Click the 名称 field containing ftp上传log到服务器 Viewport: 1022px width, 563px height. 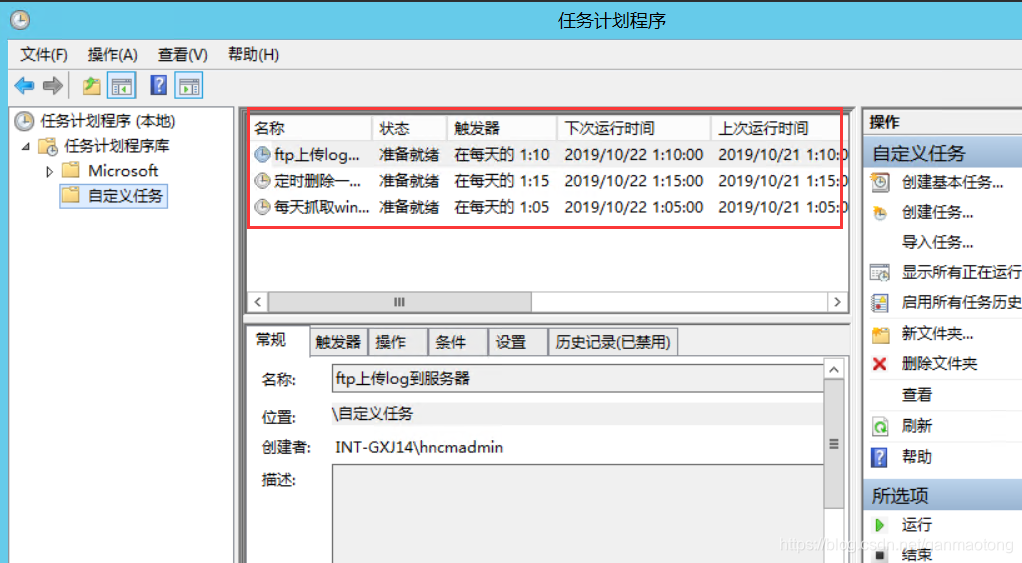coord(577,379)
